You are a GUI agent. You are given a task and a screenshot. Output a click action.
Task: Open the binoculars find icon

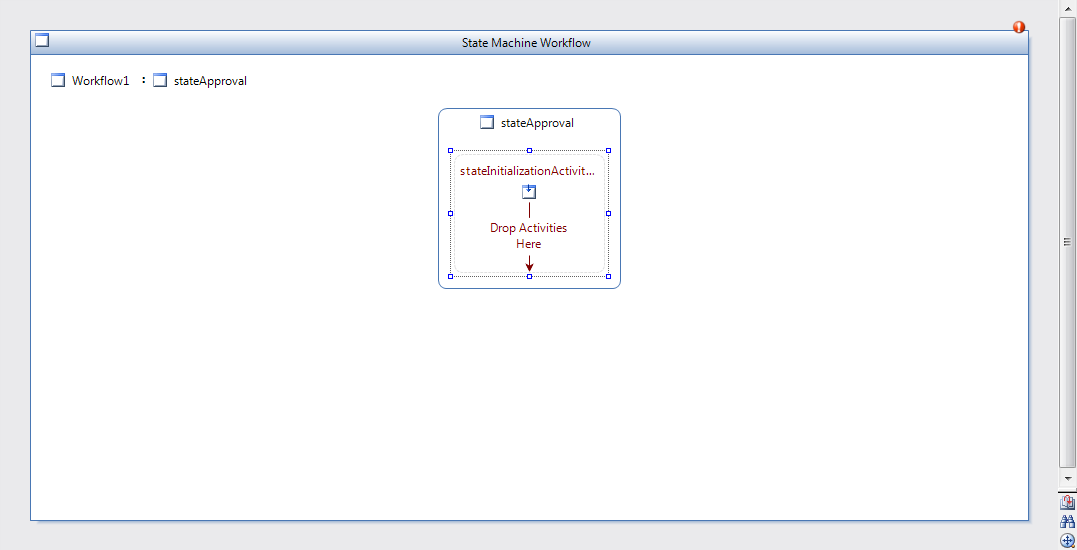tap(1067, 521)
